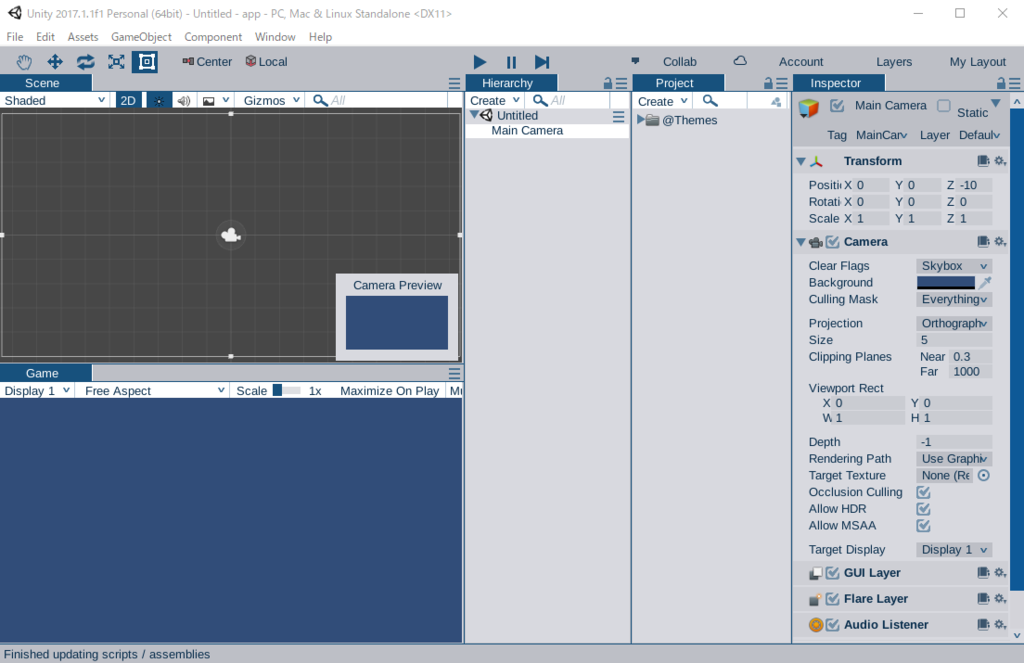
Task: Open the GameObject menu
Action: 143,36
